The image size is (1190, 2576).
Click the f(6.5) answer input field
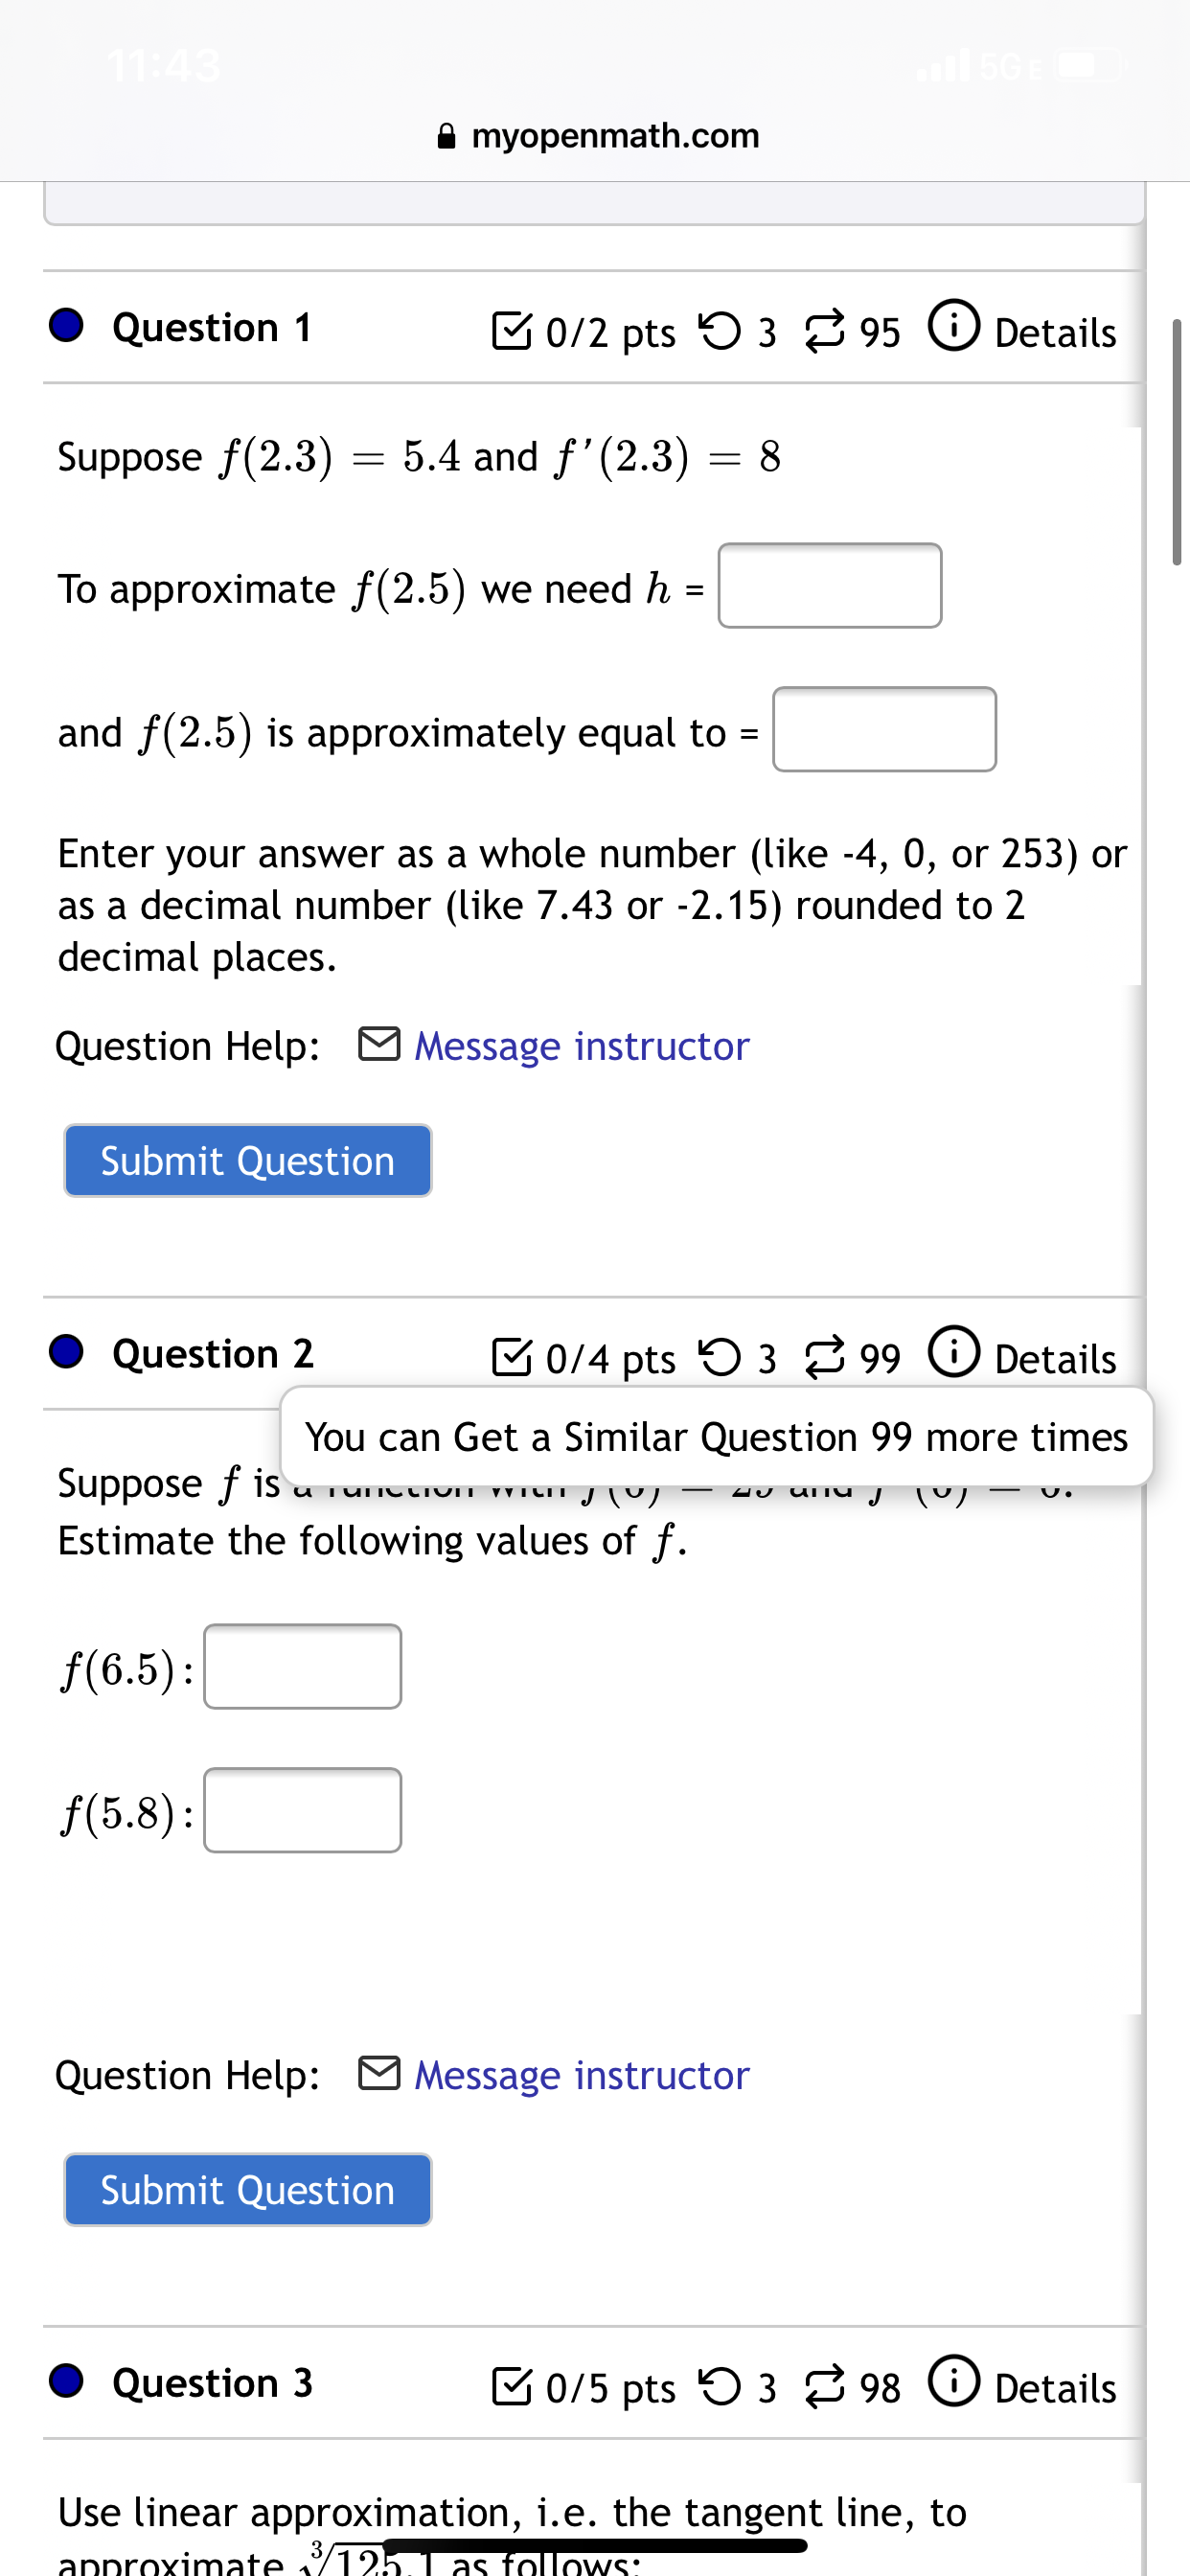pos(302,1667)
